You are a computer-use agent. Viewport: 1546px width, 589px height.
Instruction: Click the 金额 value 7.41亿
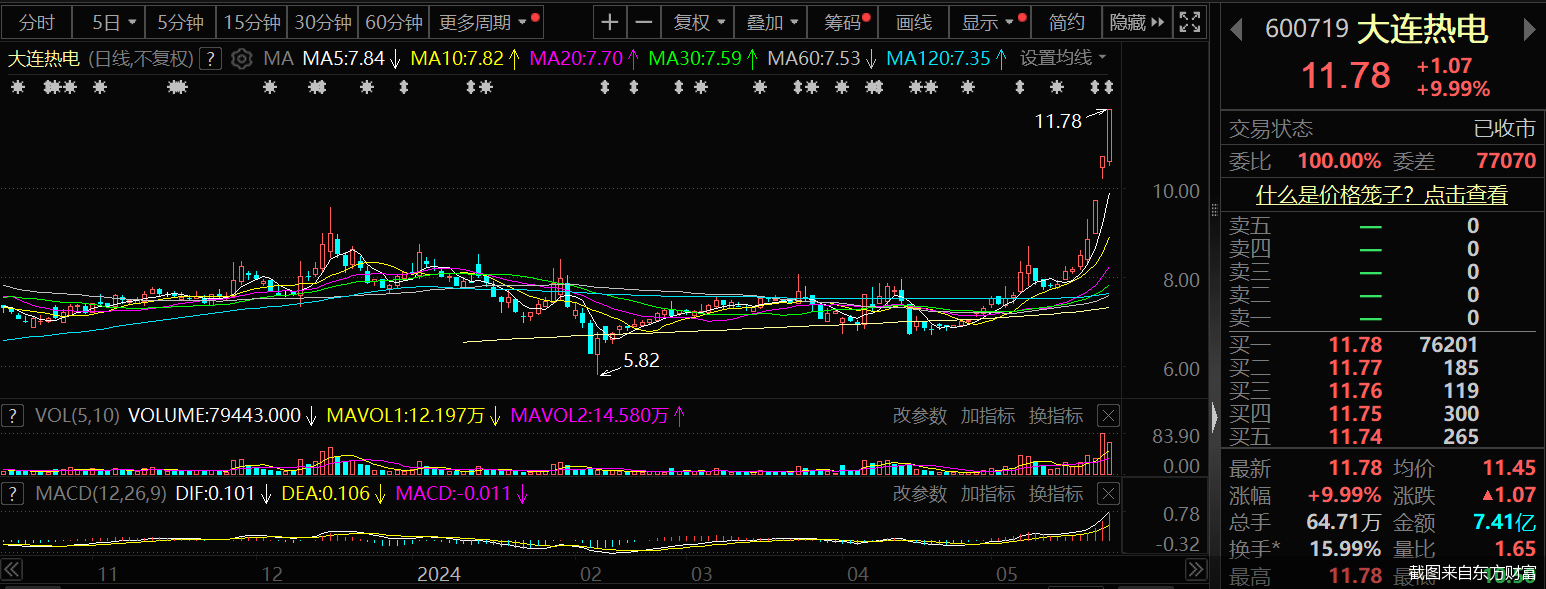tap(1505, 522)
